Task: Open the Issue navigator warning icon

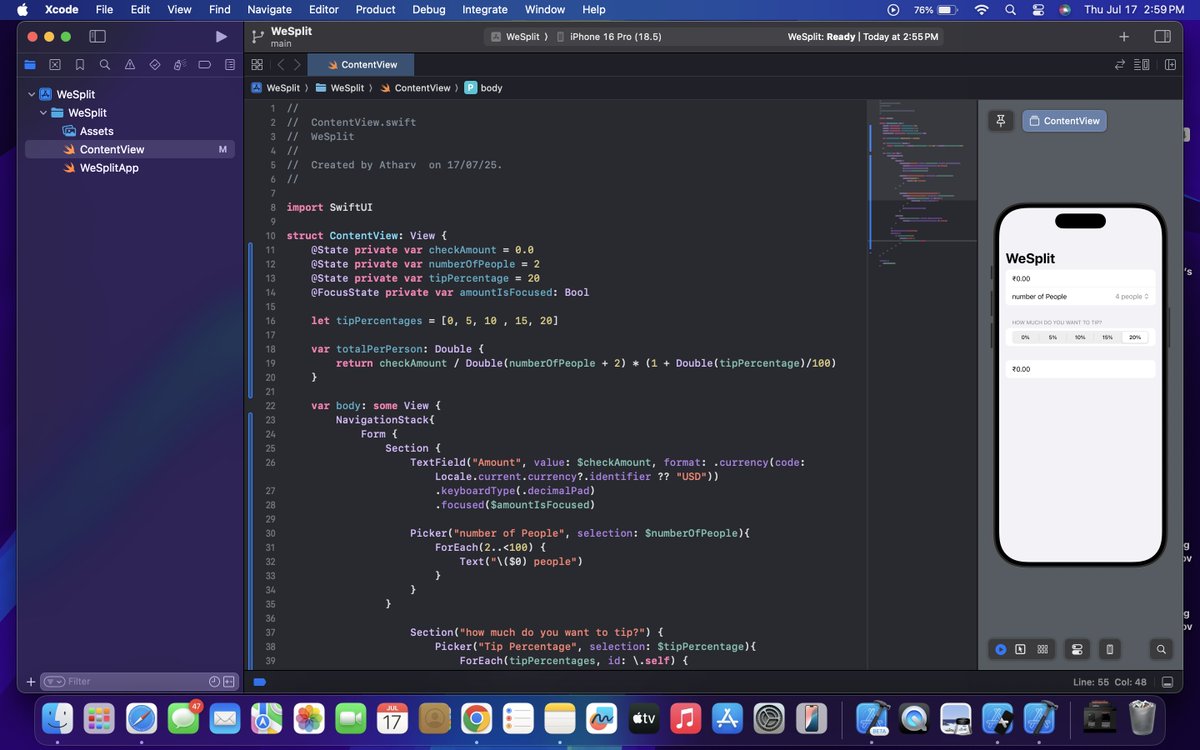Action: coord(130,64)
